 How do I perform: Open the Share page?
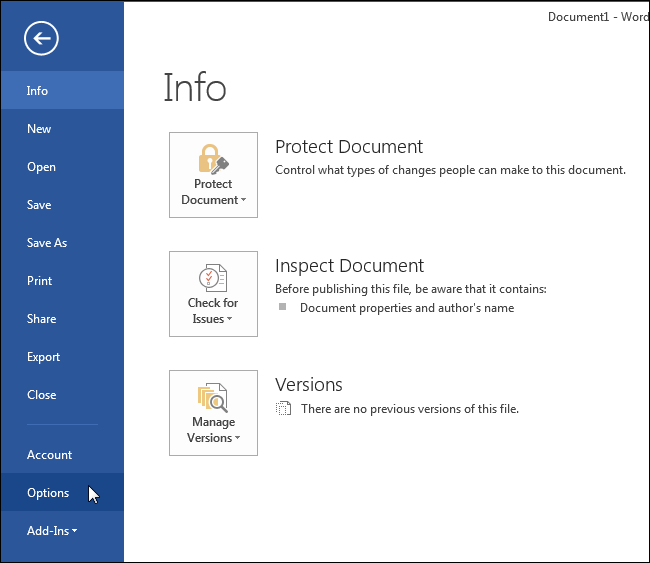[62, 319]
